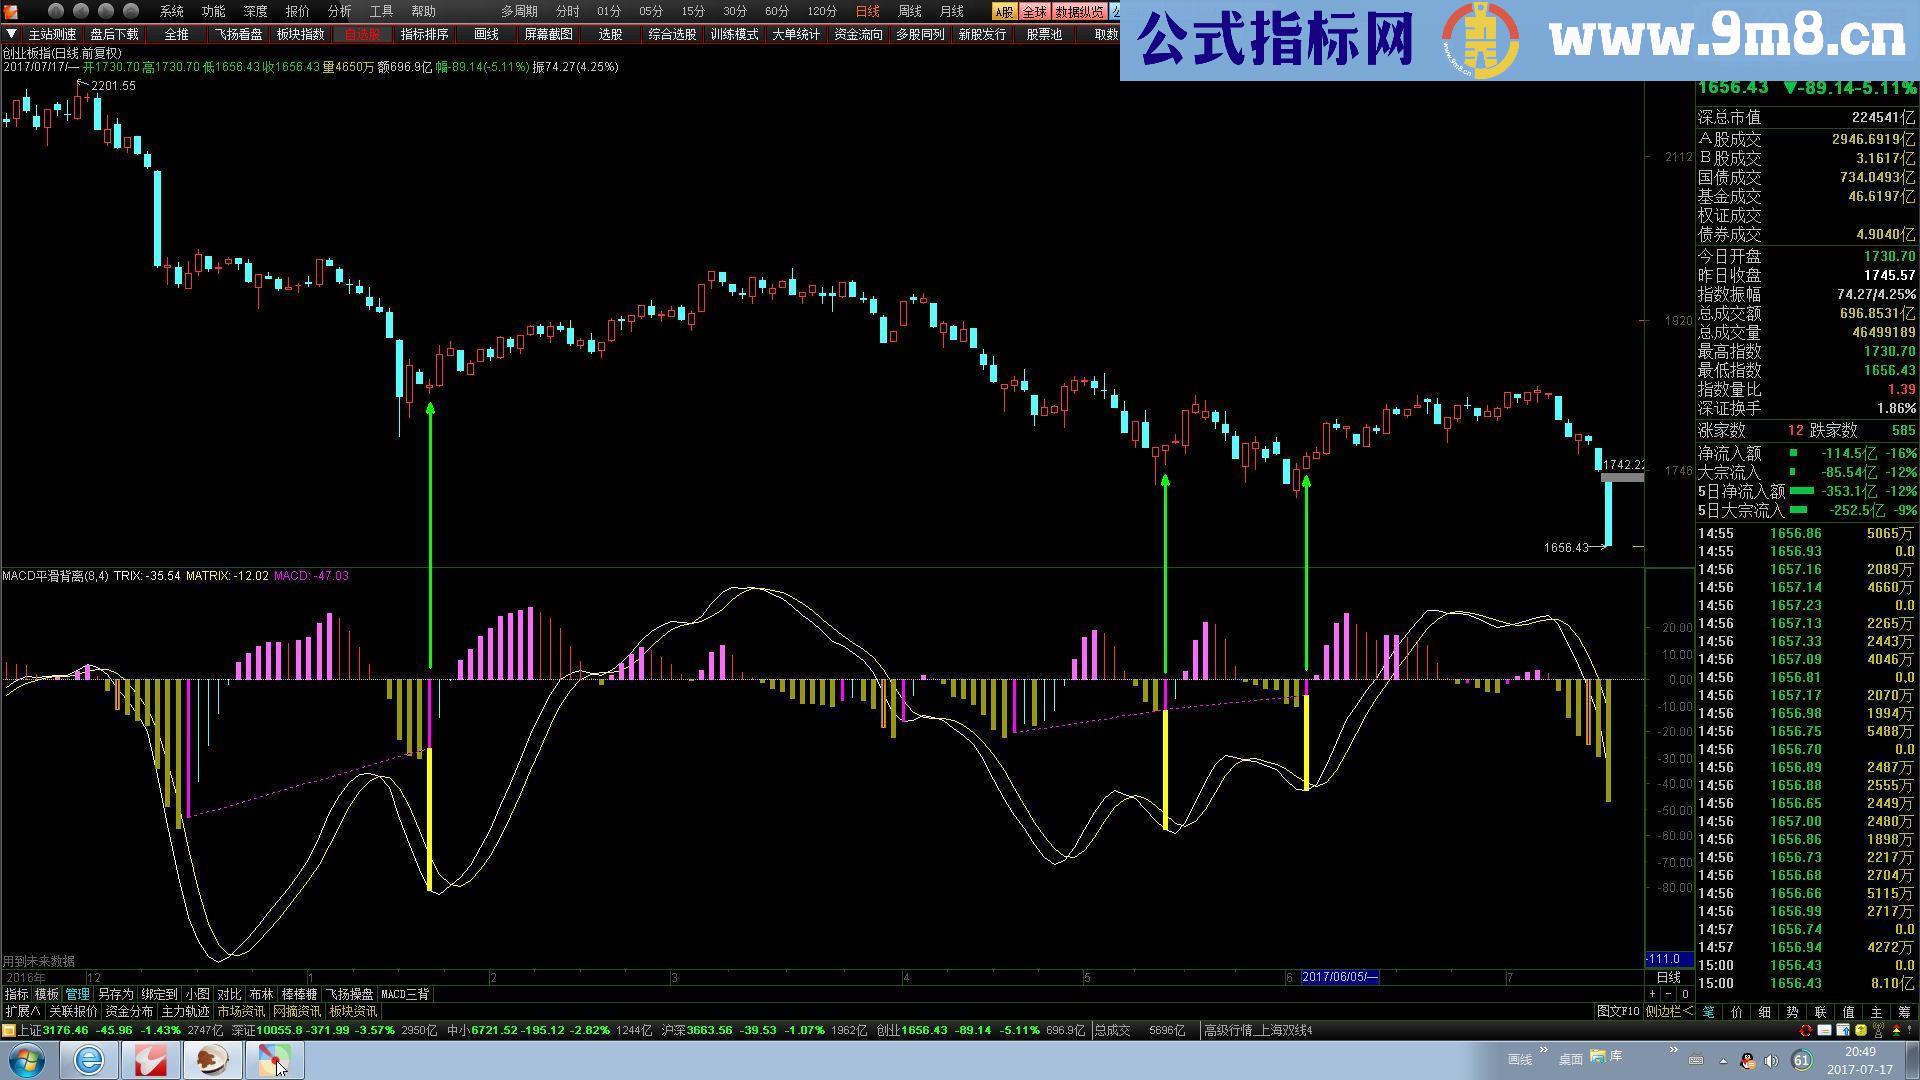Select the 筹 chip tab in sidebar
The height and width of the screenshot is (1080, 1920).
[x=1904, y=1012]
